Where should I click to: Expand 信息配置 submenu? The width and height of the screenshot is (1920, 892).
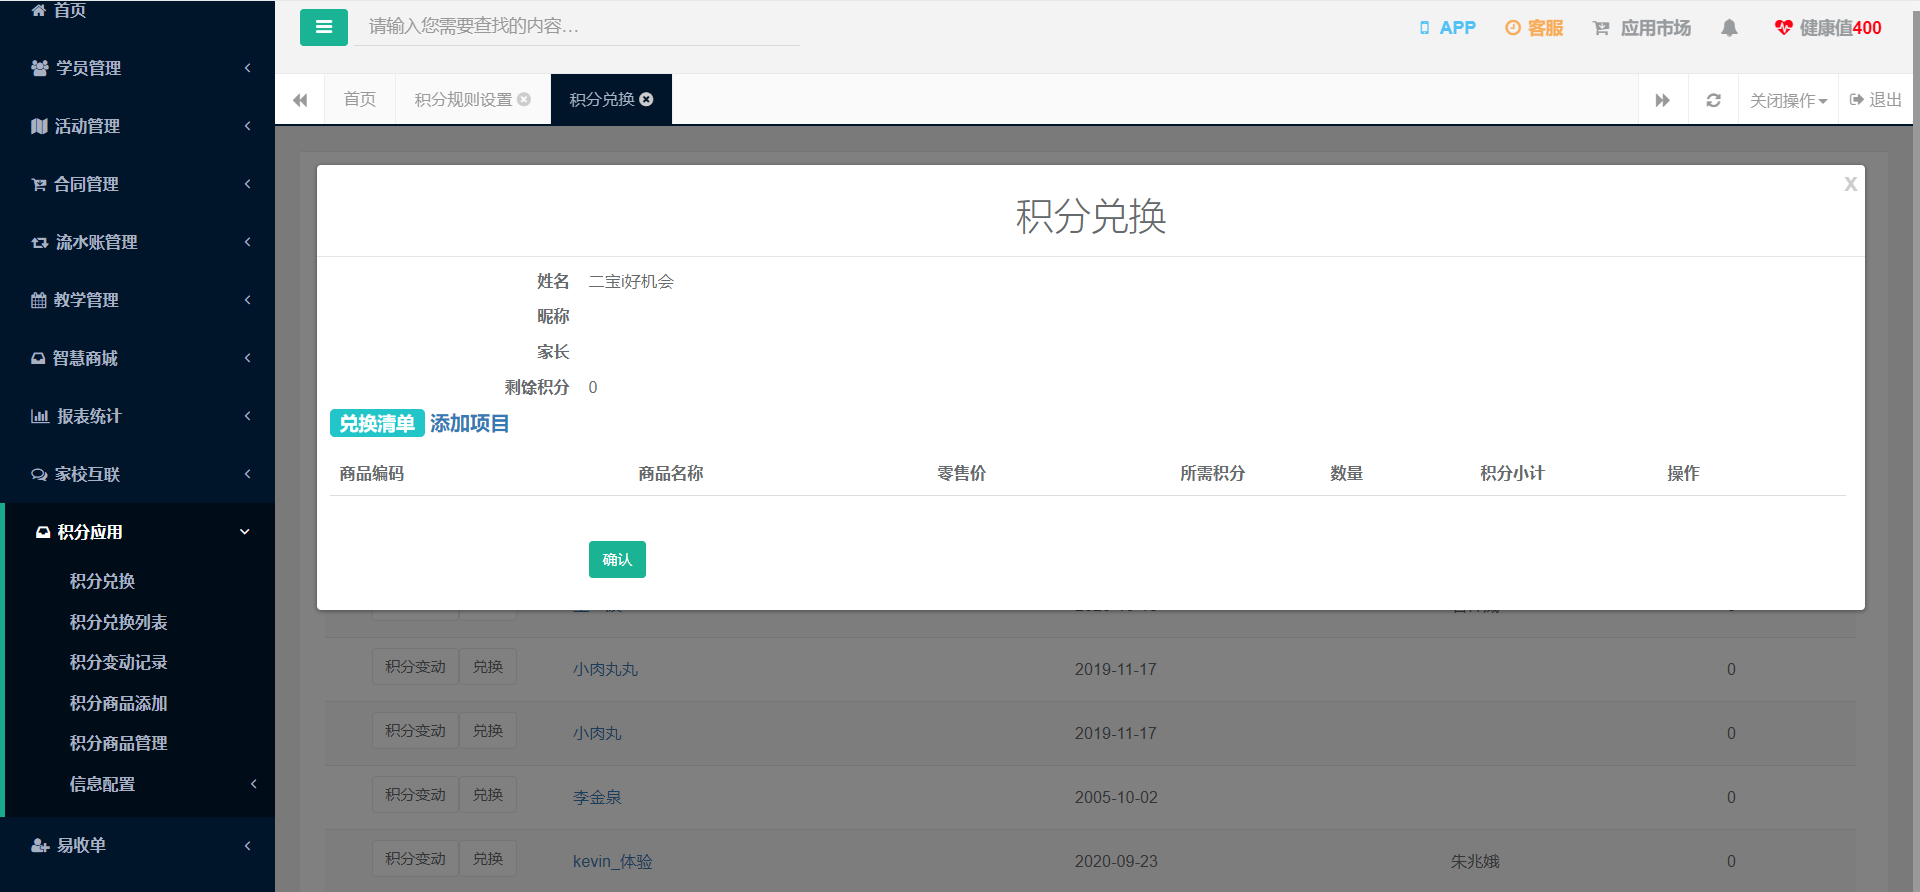click(140, 784)
